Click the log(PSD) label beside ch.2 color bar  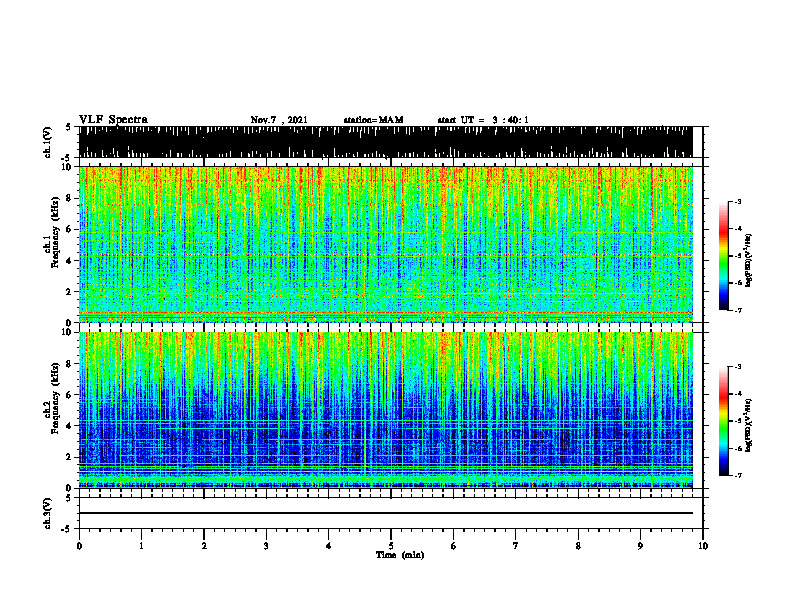tap(749, 425)
